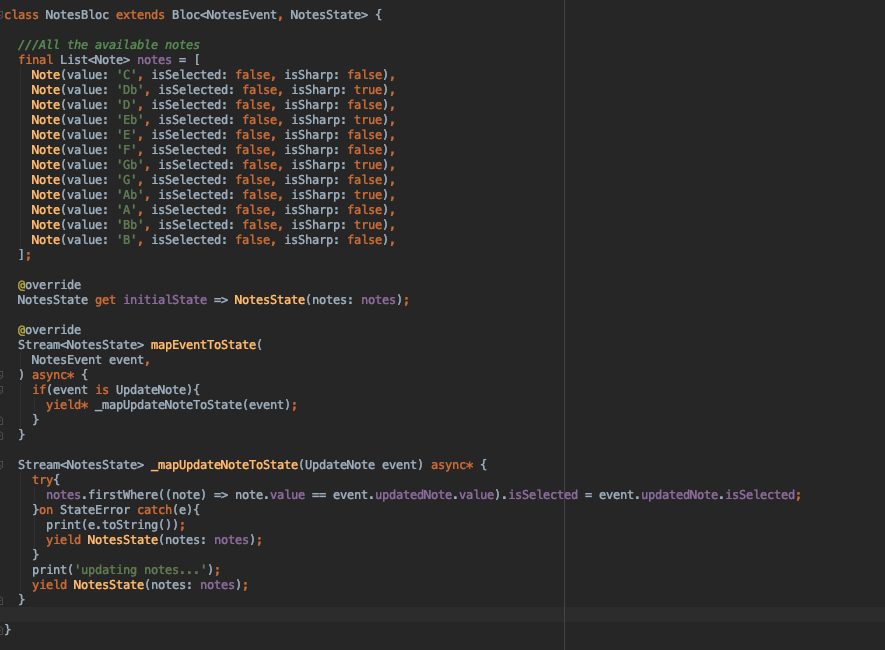Click the string literal 'F'
This screenshot has width=885, height=650.
126,150
